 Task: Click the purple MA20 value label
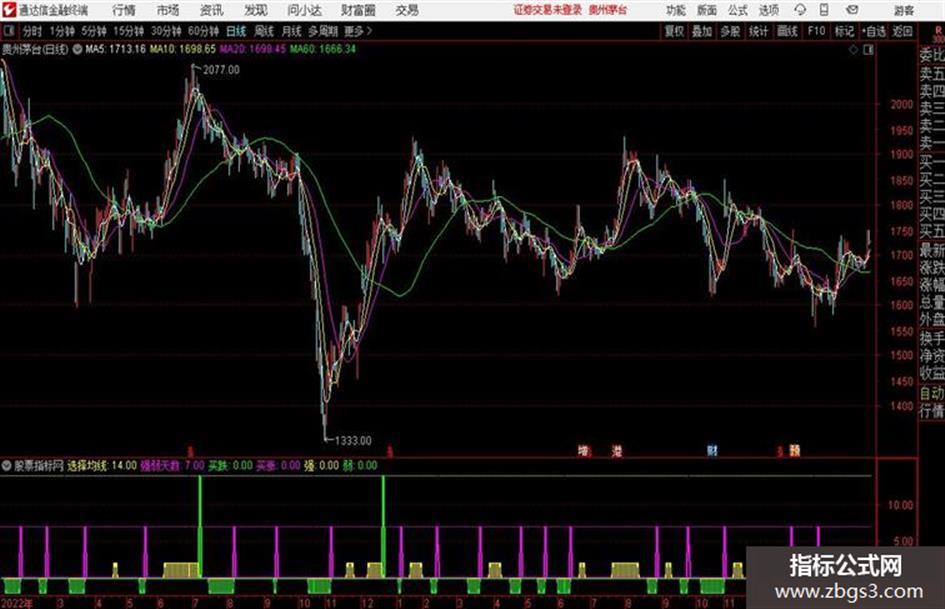click(x=253, y=49)
